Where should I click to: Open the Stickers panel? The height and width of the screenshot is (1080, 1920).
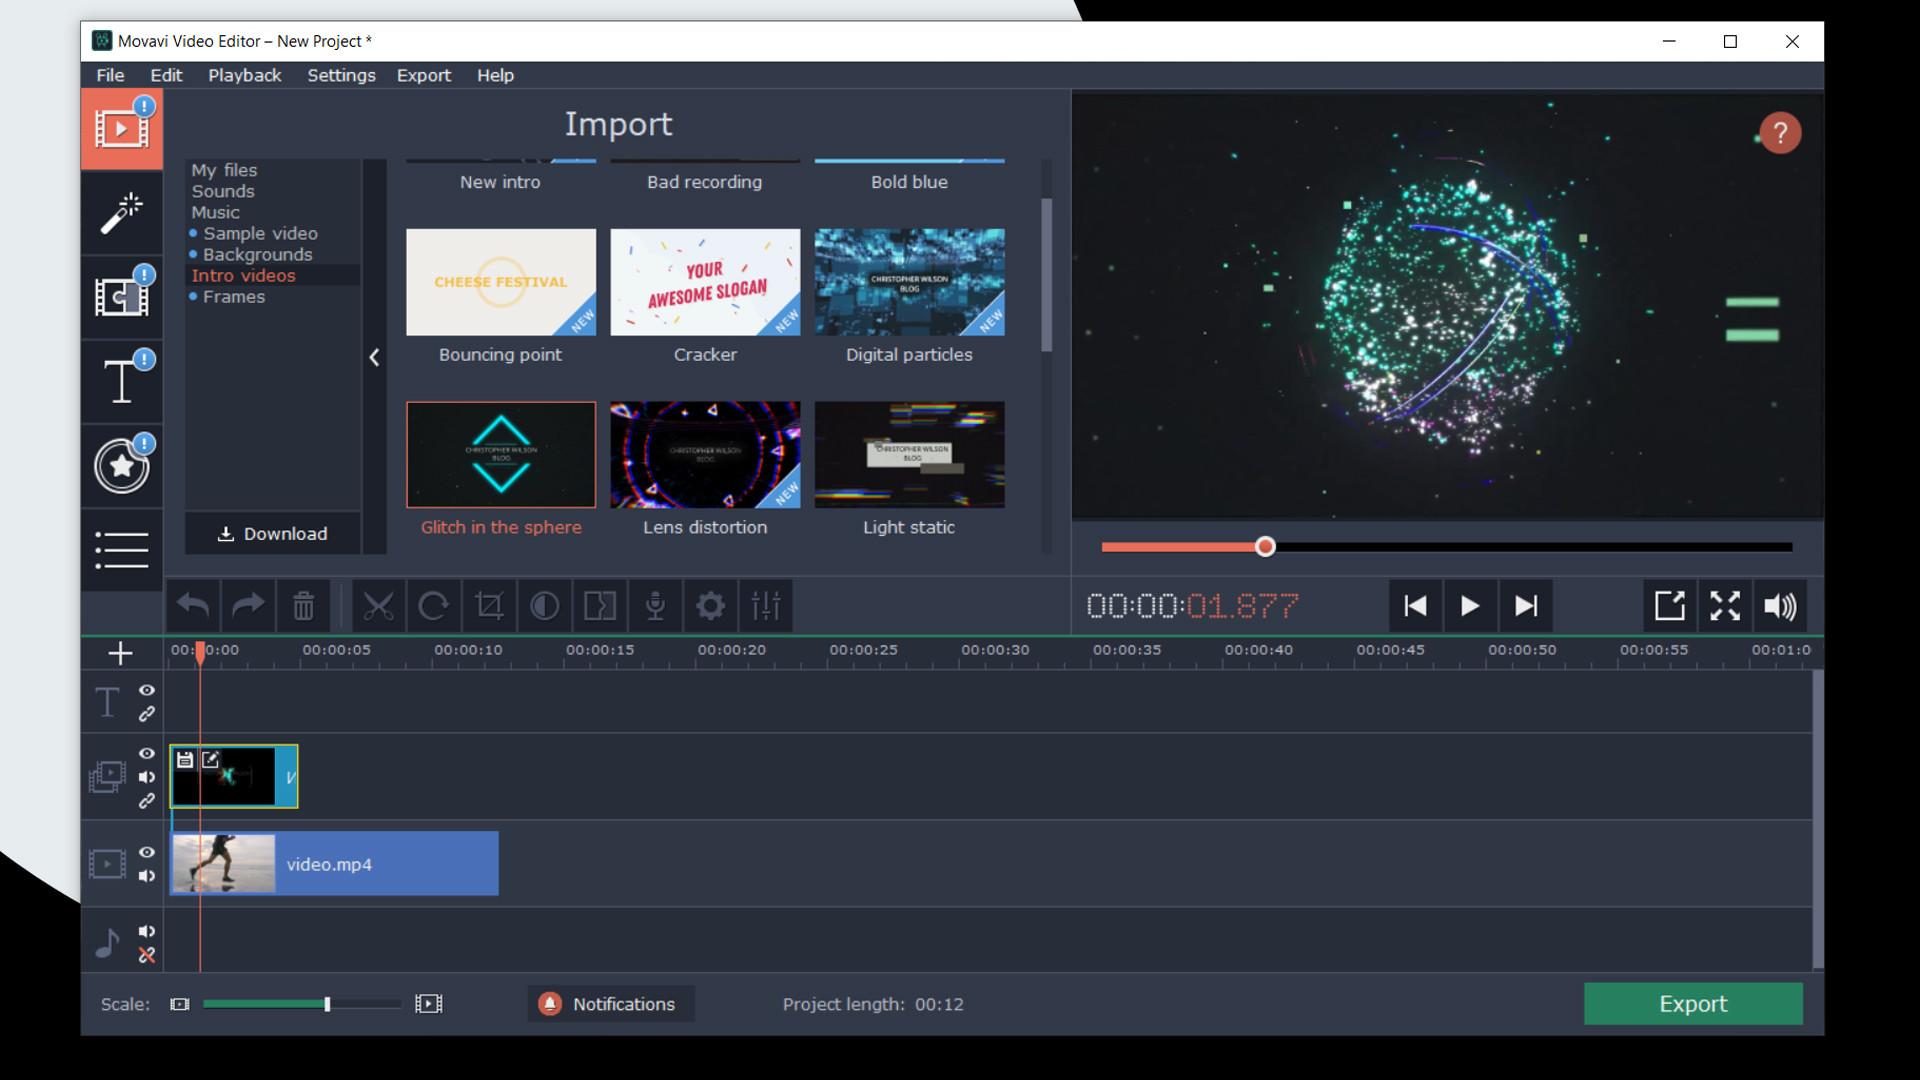point(121,465)
